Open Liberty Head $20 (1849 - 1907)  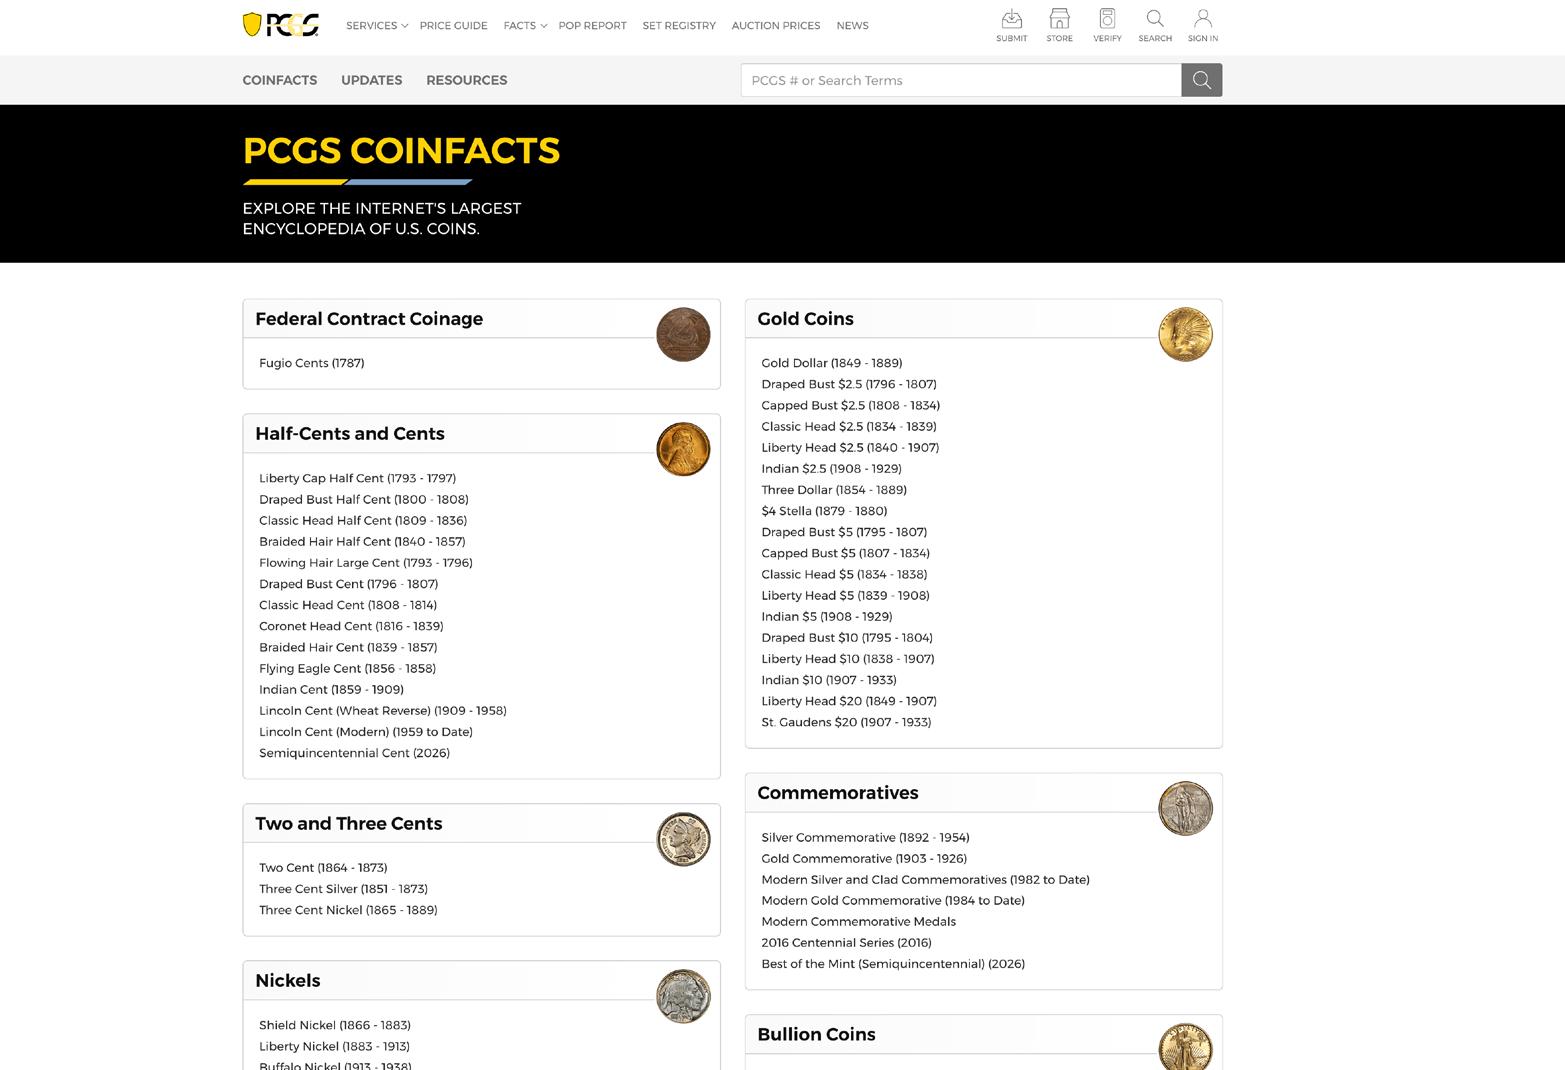[849, 701]
